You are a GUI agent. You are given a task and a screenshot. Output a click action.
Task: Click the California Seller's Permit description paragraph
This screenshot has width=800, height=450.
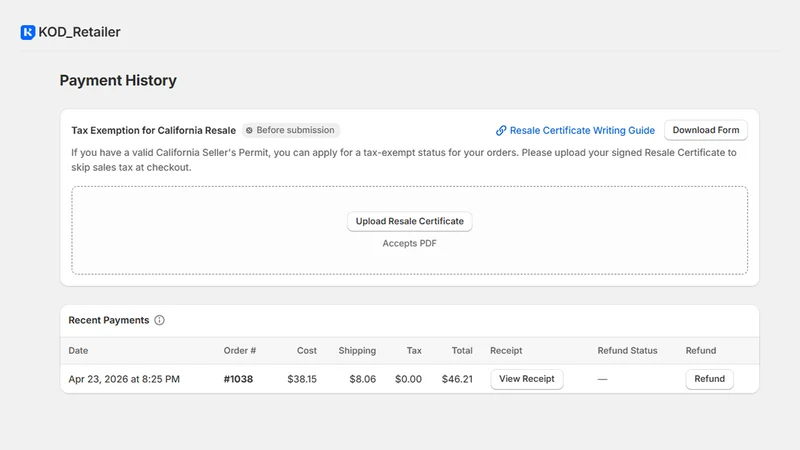coord(404,160)
